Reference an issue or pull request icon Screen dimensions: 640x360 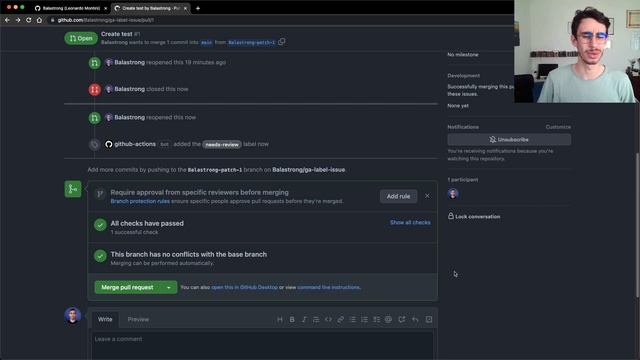402,320
